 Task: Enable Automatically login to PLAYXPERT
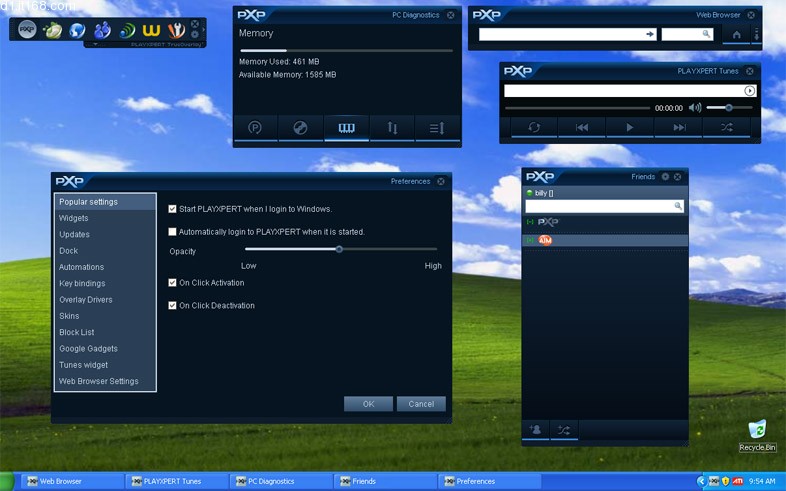[172, 231]
